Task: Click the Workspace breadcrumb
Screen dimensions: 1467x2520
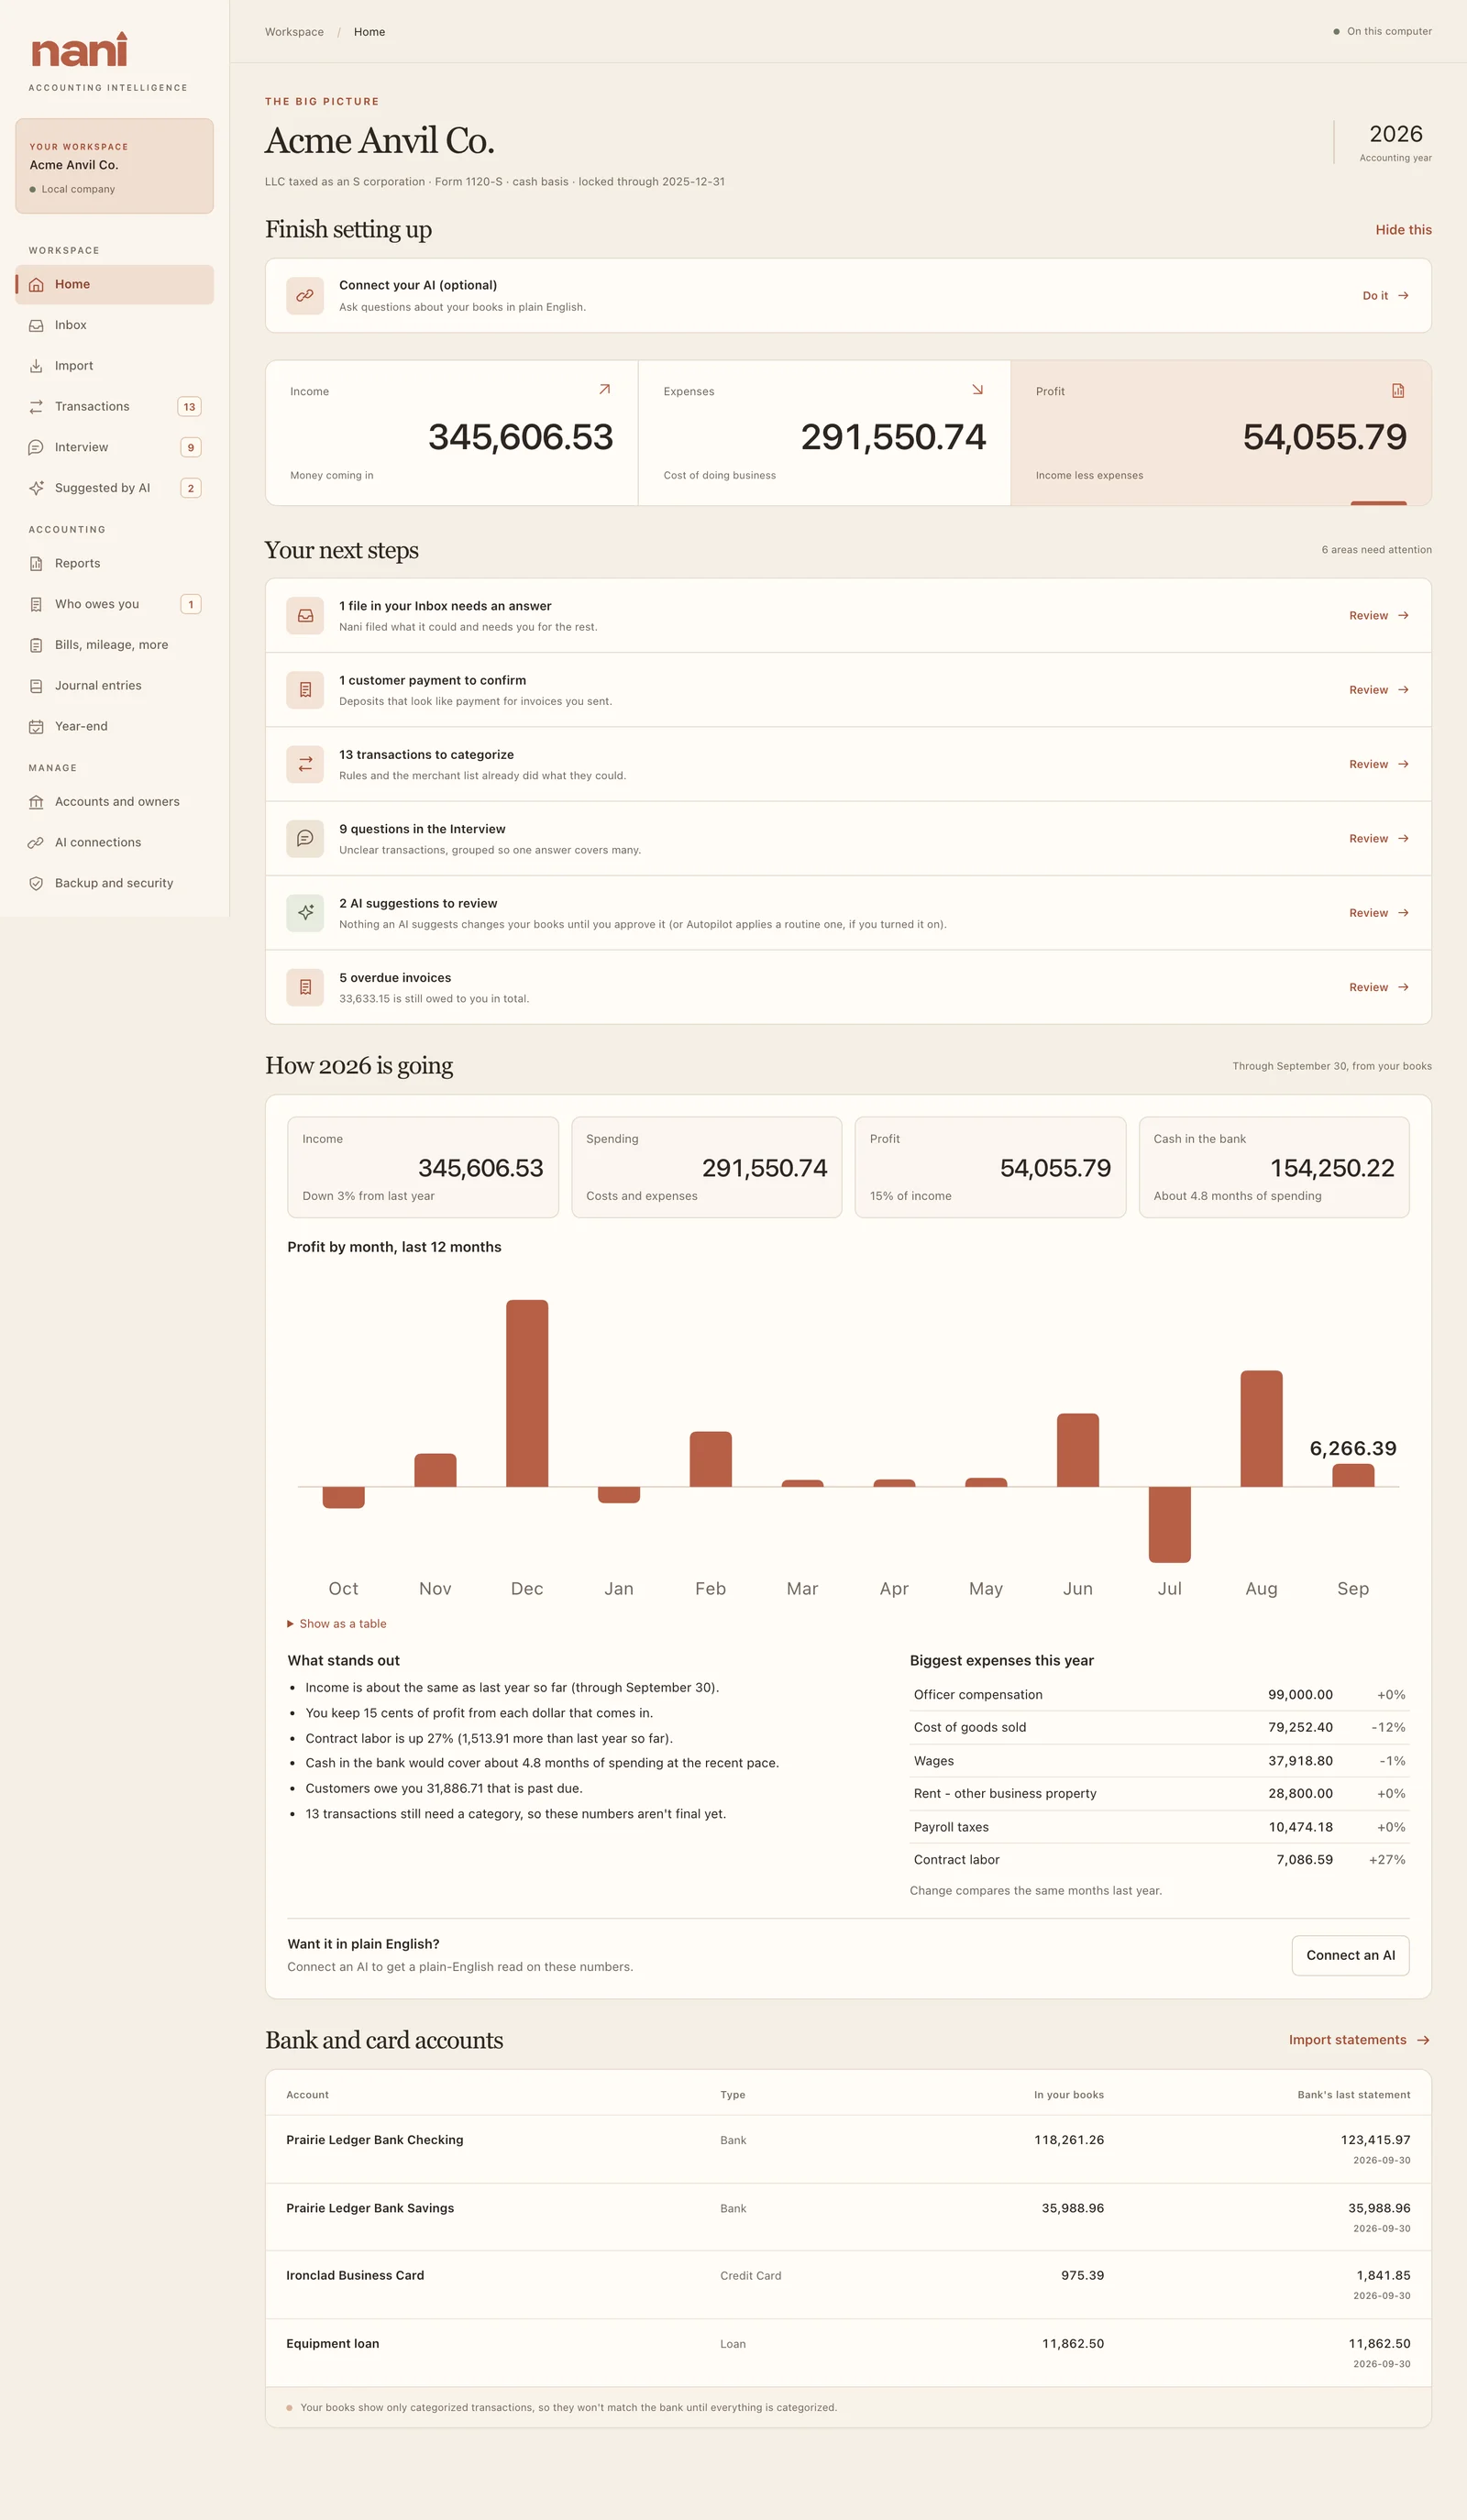Action: pyautogui.click(x=294, y=32)
